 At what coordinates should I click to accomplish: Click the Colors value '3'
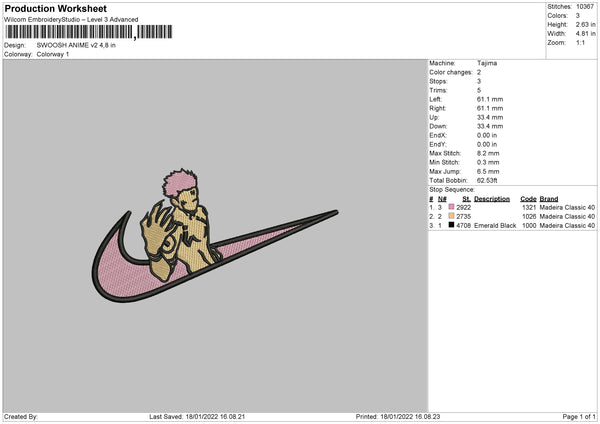[578, 16]
